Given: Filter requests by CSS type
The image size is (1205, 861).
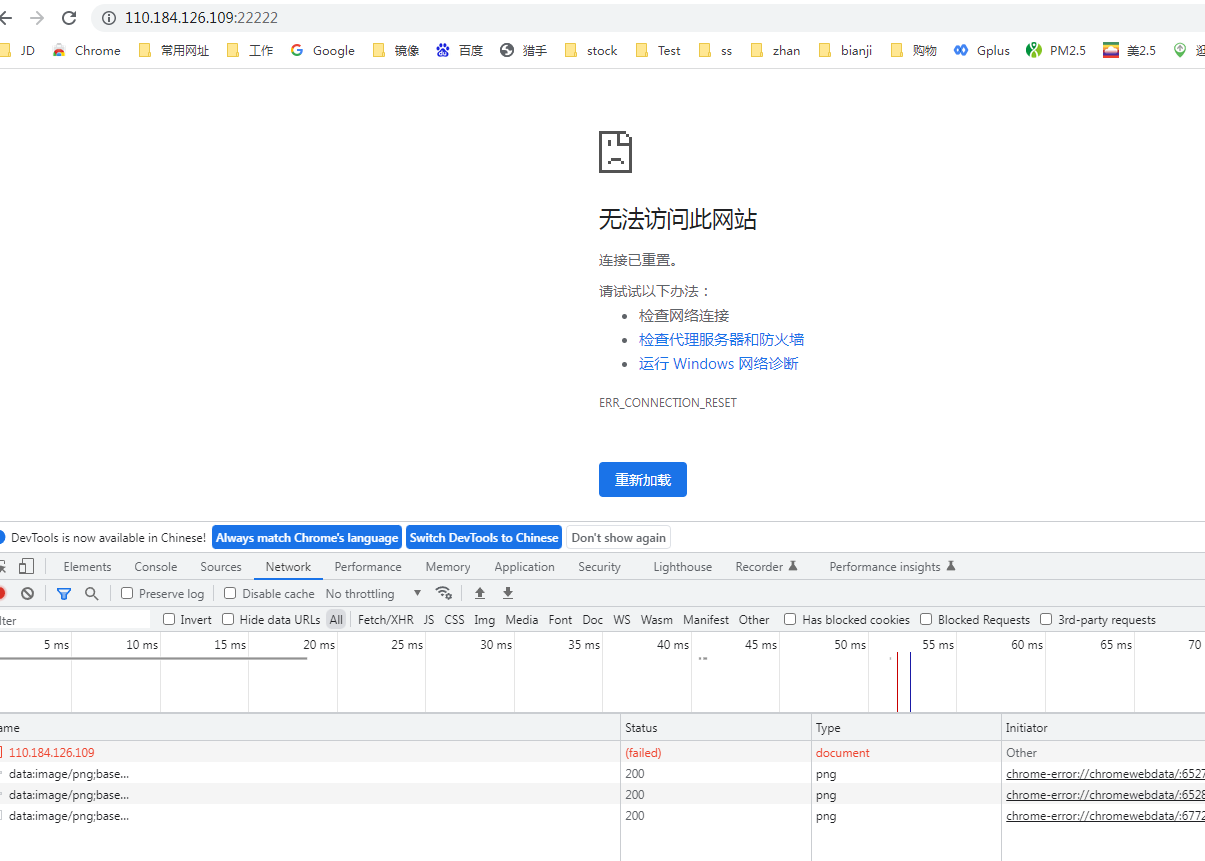Looking at the screenshot, I should click(x=455, y=619).
